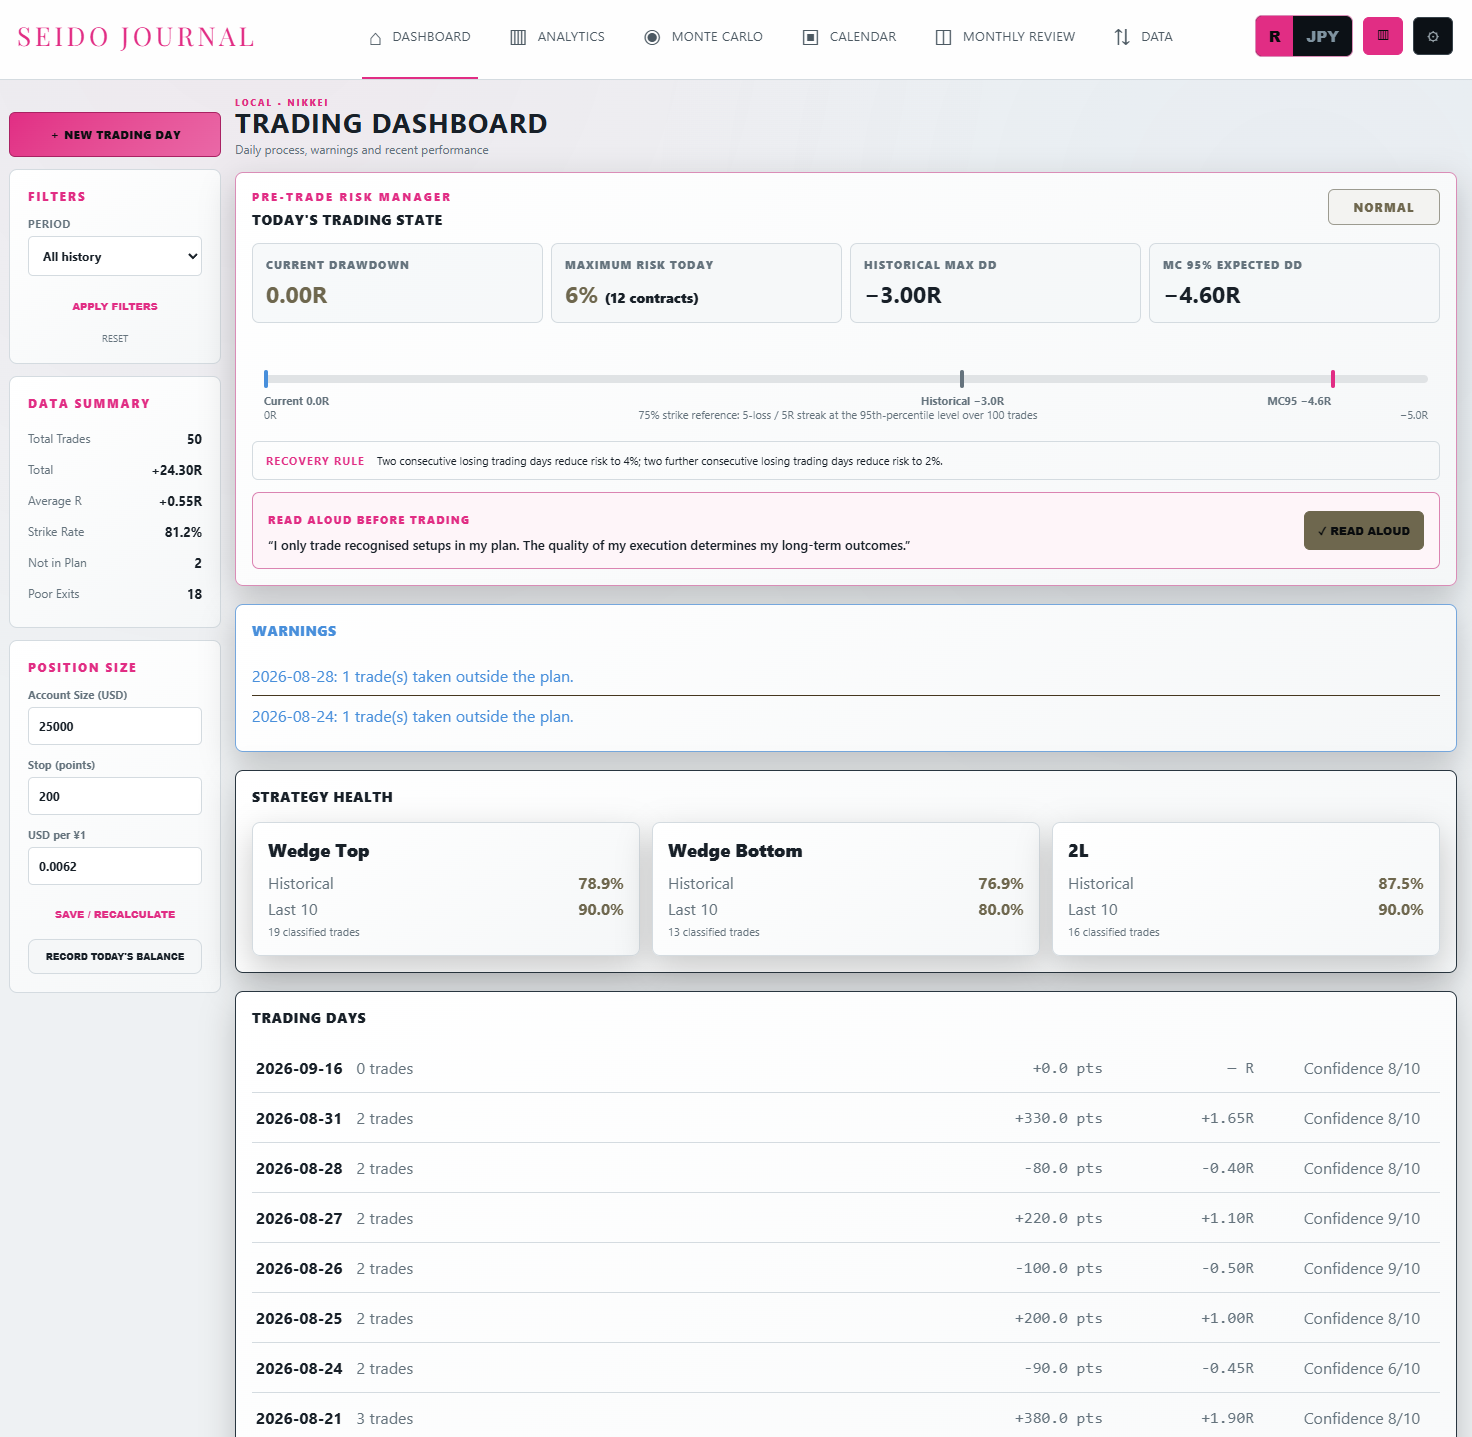Screen dimensions: 1472x1437
Task: Click the Data up-down arrows icon
Action: point(1122,38)
